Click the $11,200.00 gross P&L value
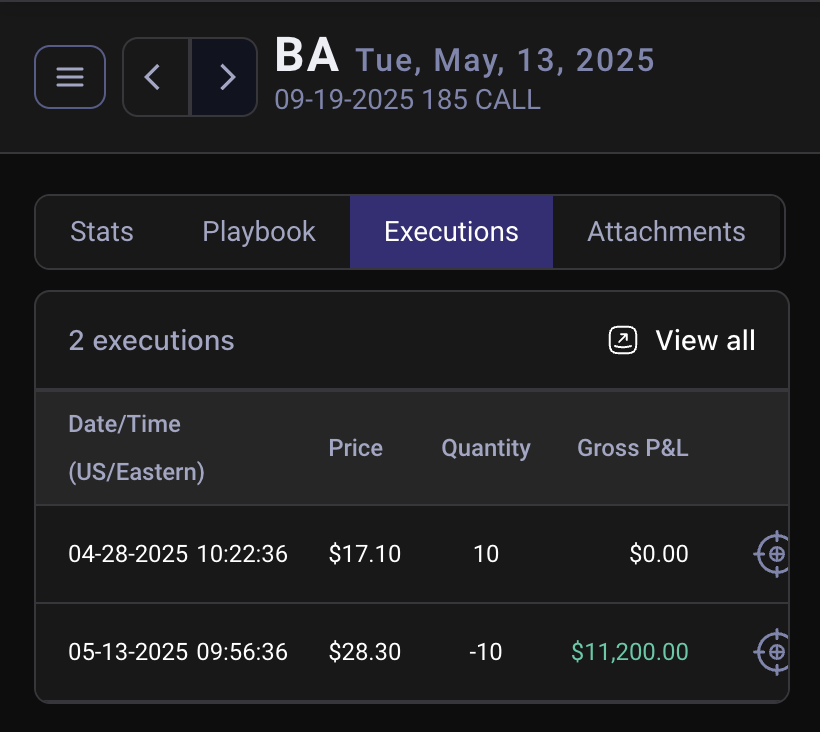 (630, 651)
